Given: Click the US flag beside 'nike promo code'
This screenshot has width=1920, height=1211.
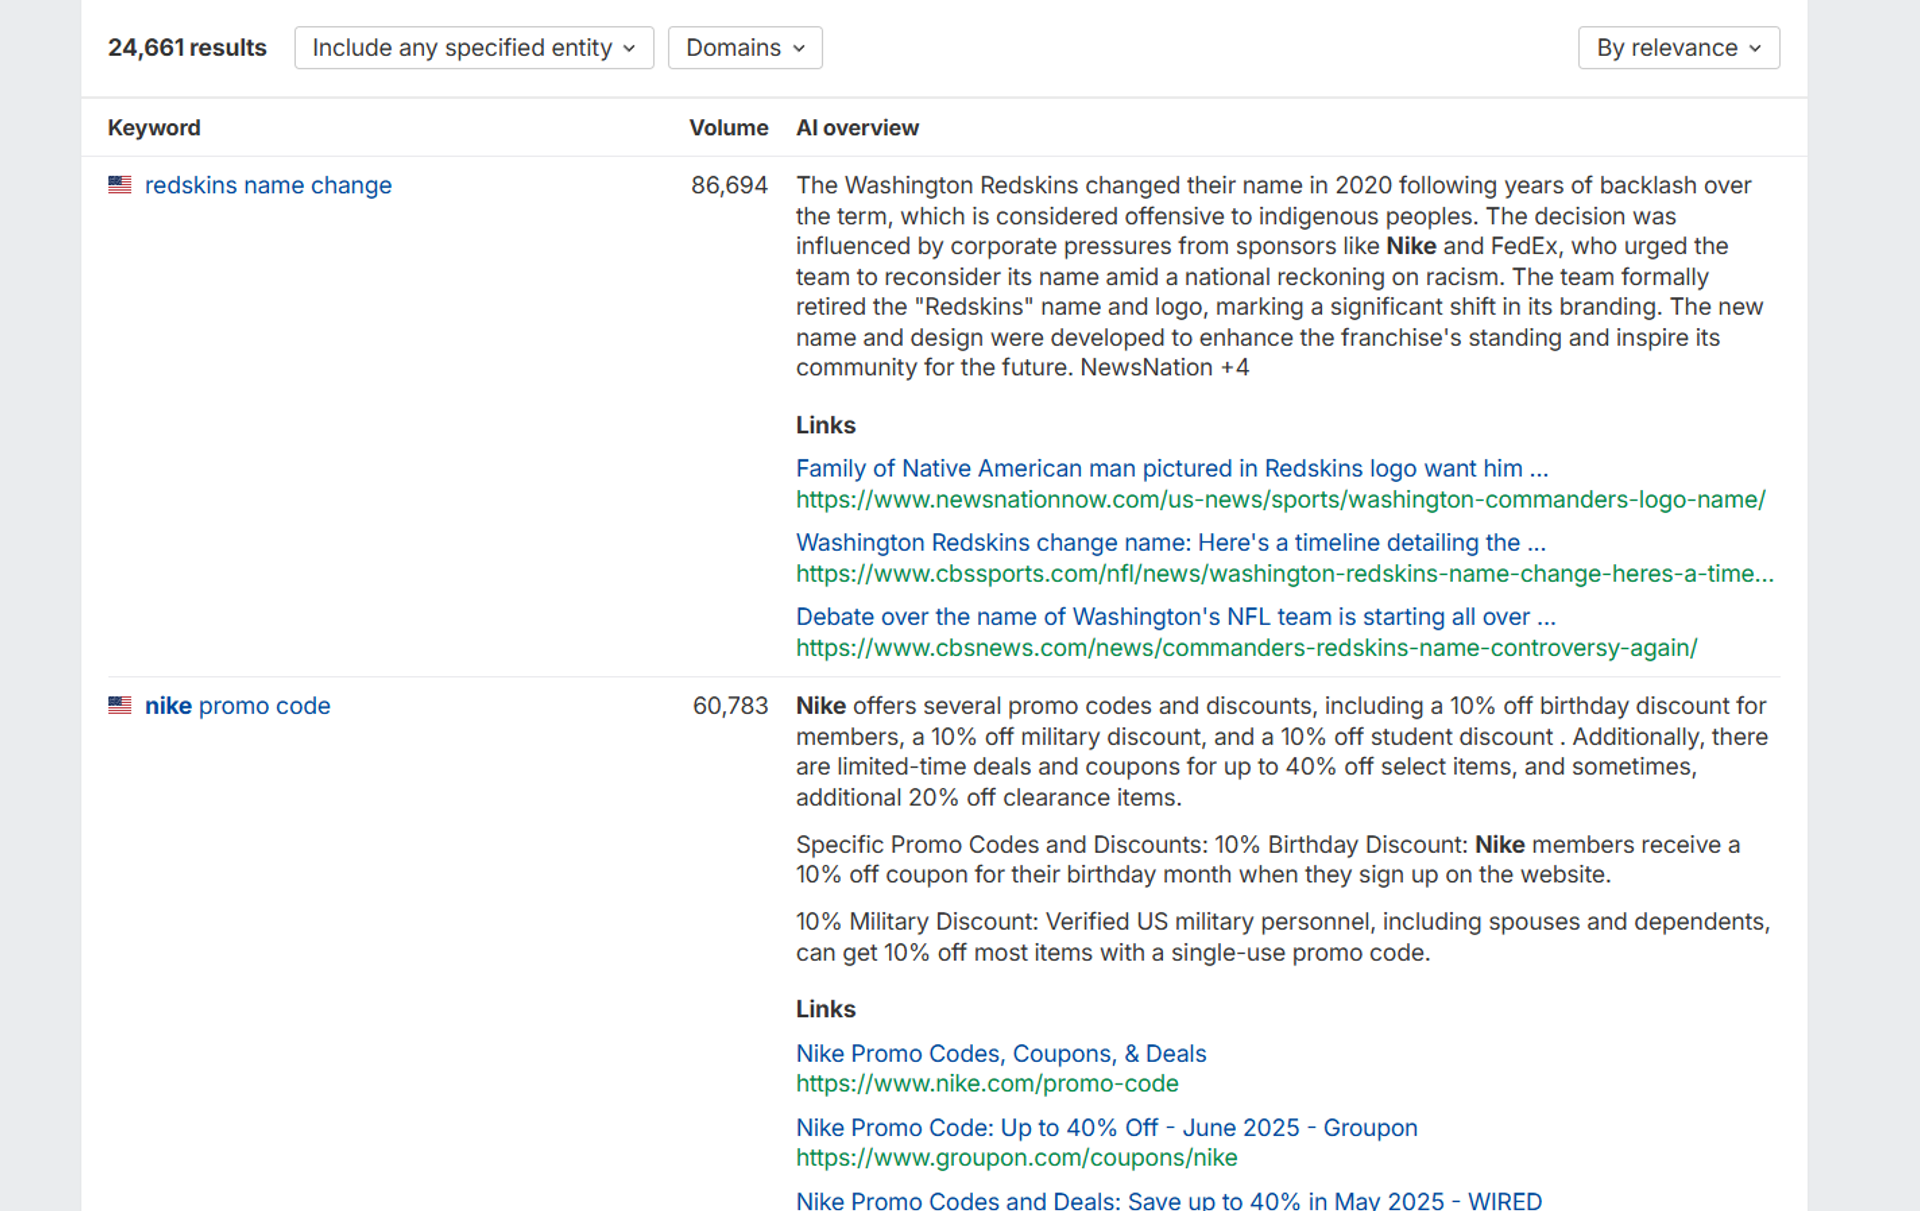Looking at the screenshot, I should tap(120, 705).
